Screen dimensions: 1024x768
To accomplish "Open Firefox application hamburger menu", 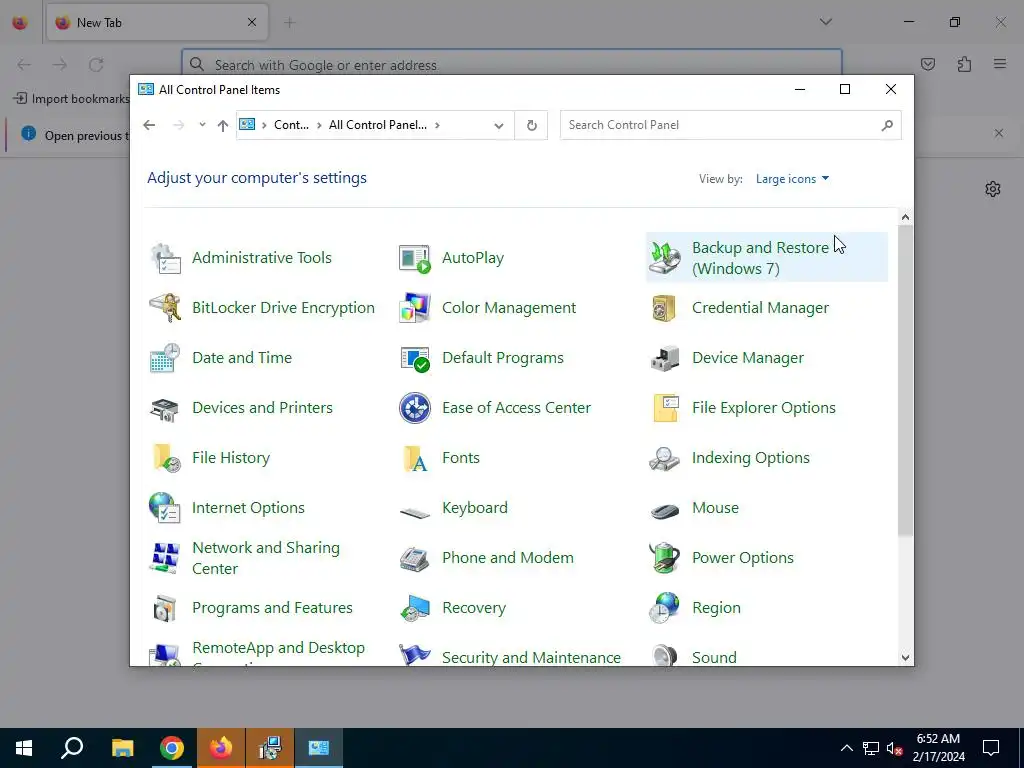I will tap(1000, 64).
